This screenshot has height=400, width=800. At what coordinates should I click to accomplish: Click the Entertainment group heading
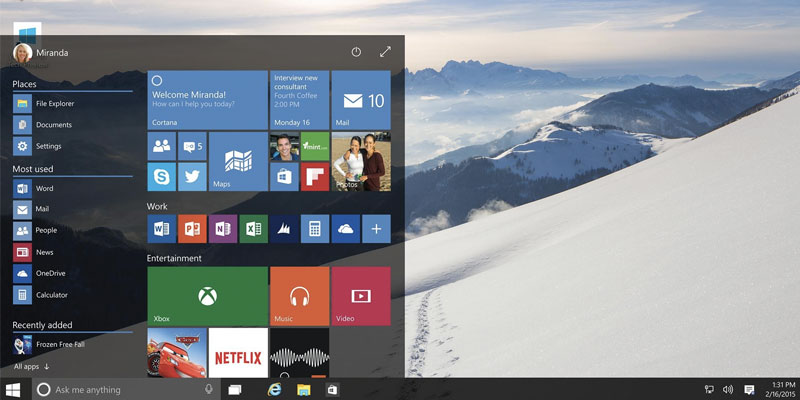(174, 258)
